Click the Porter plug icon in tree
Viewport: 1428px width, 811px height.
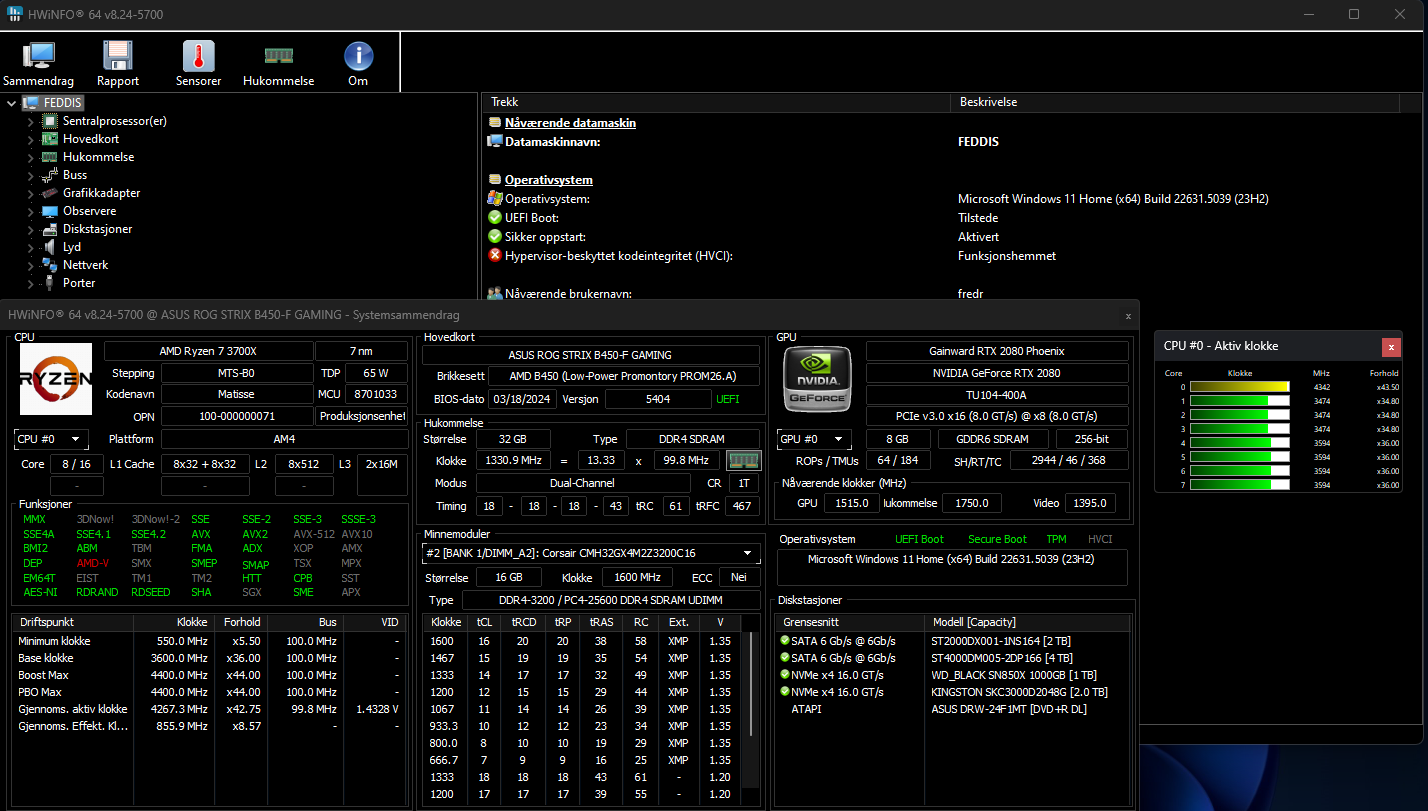coord(49,283)
